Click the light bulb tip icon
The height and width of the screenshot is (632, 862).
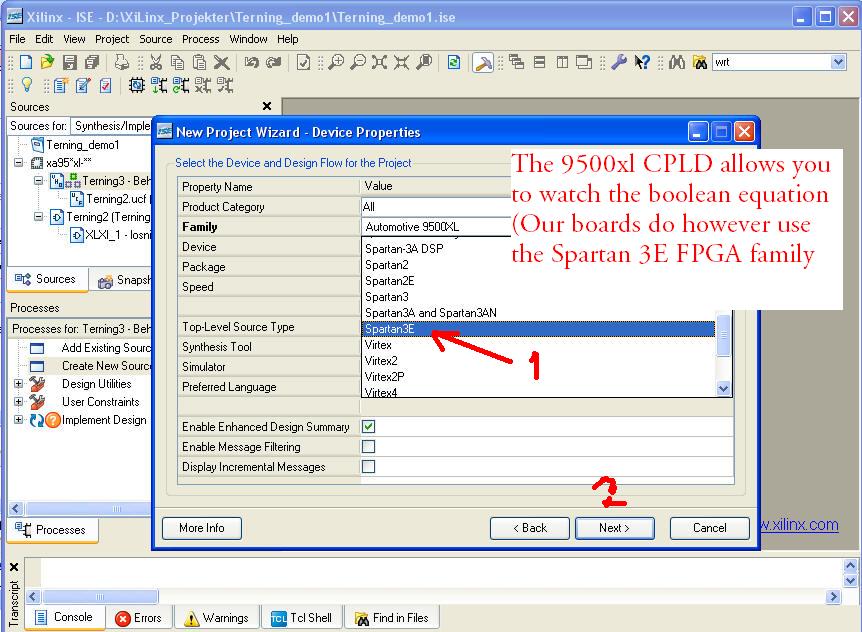pos(26,85)
